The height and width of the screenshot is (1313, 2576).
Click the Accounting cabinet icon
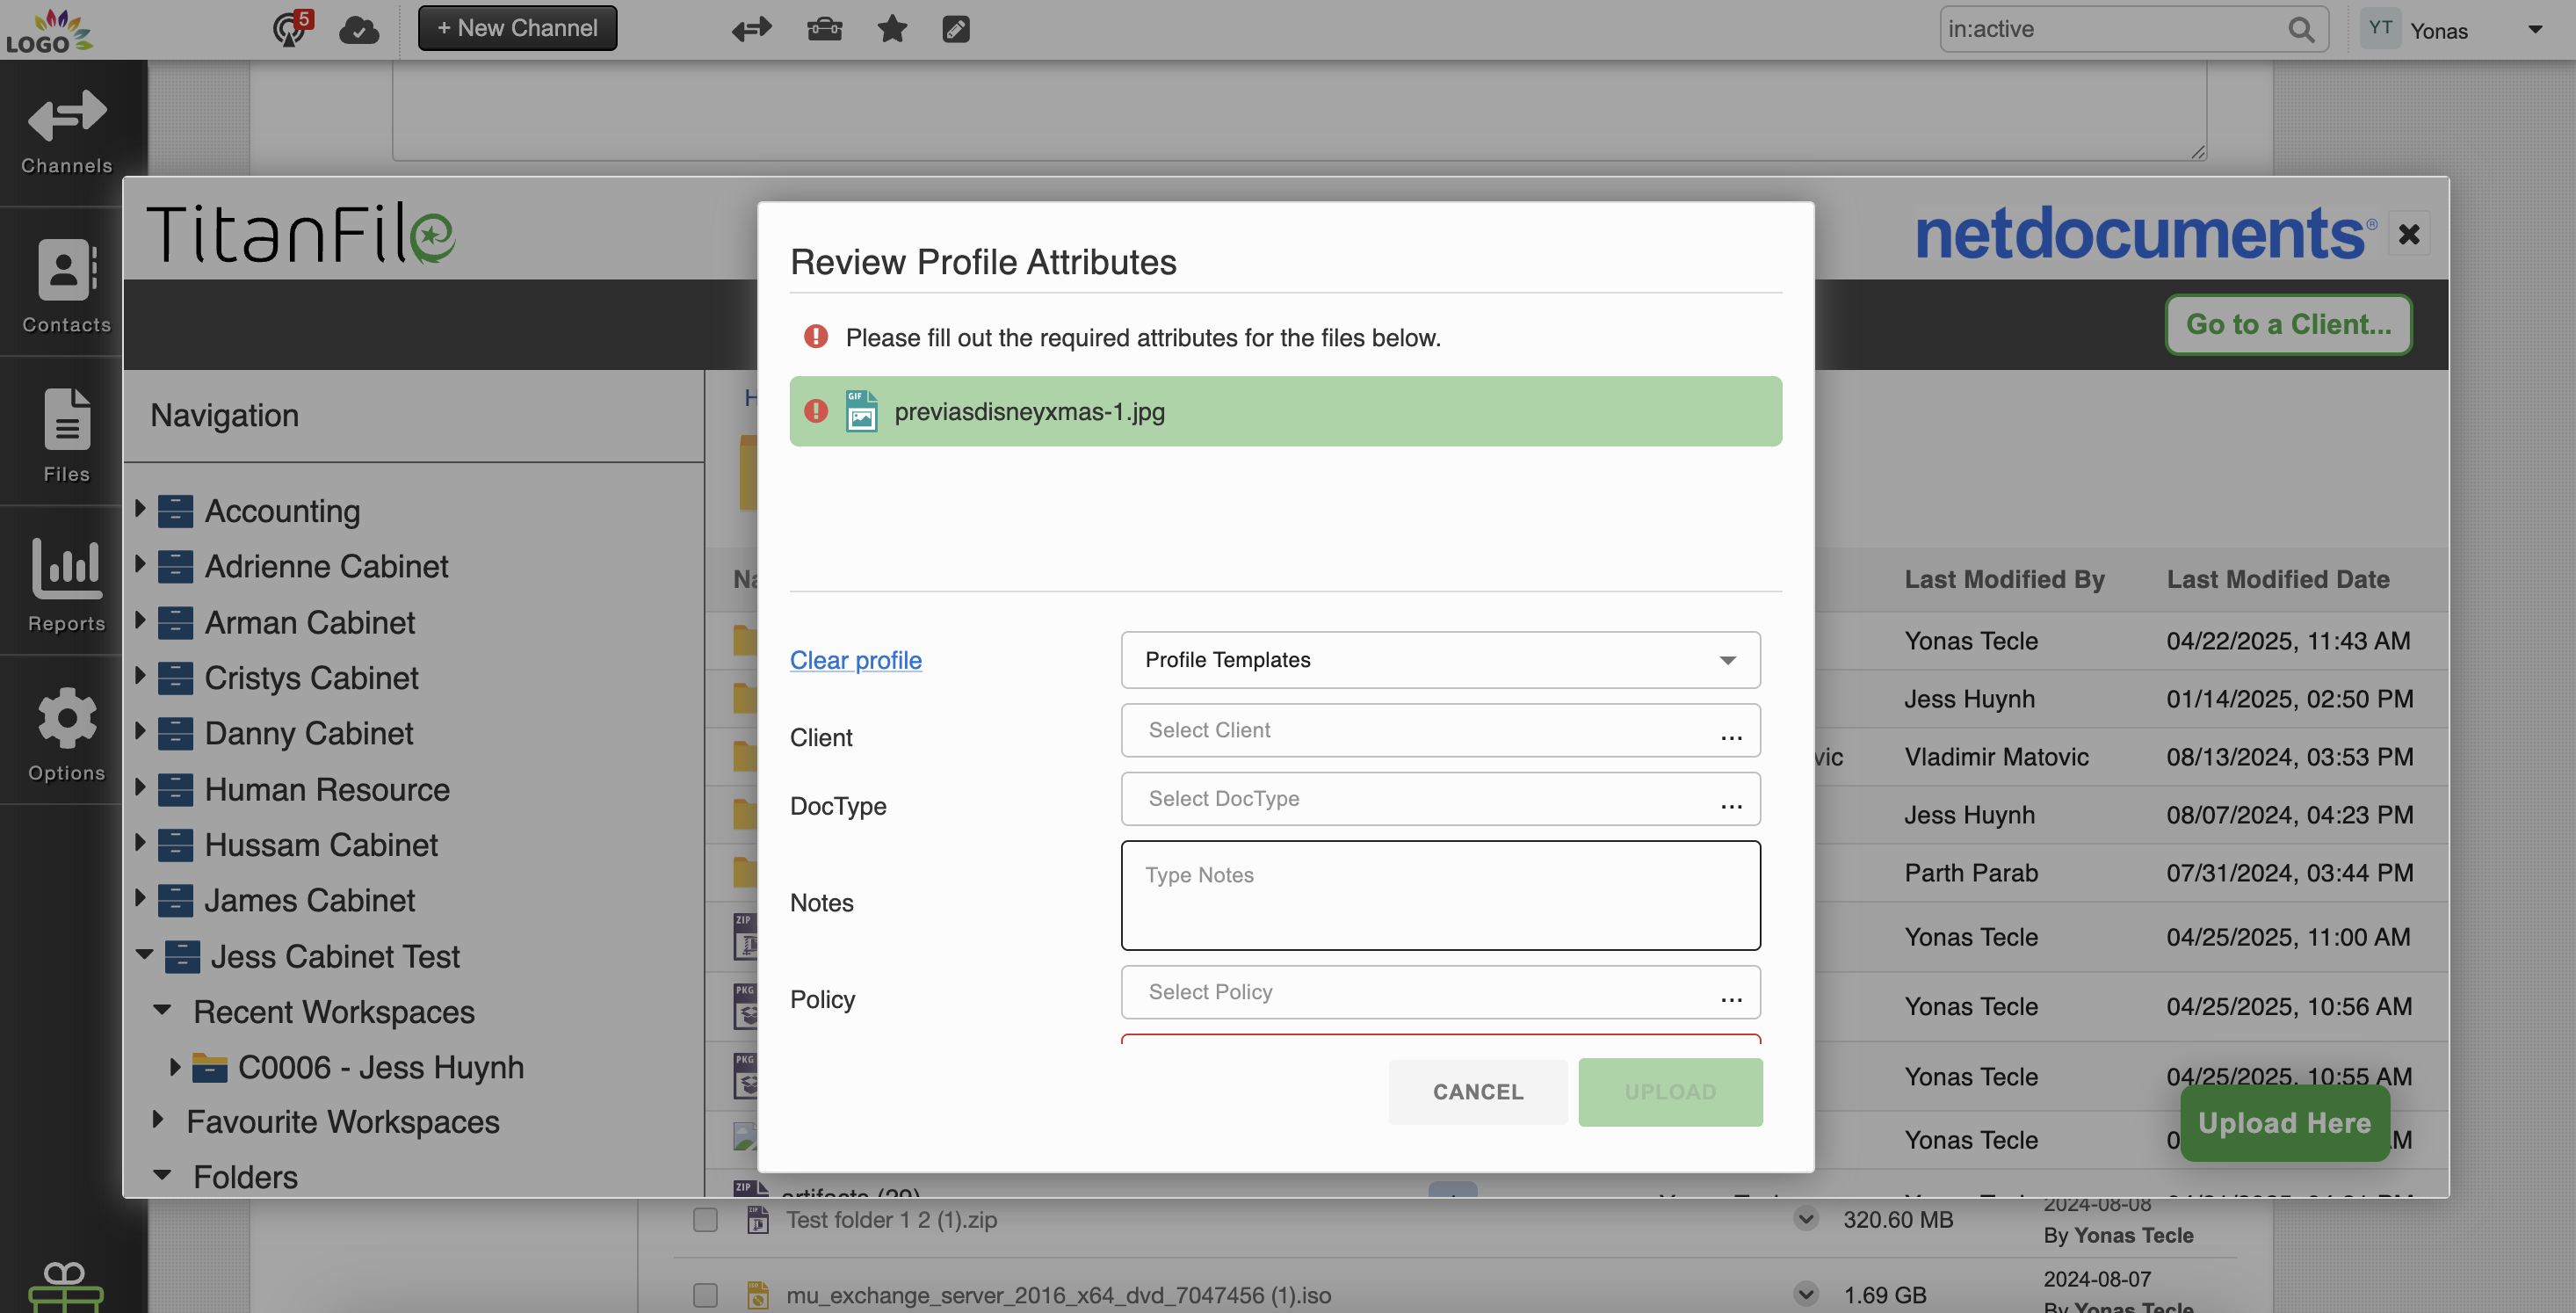(175, 511)
